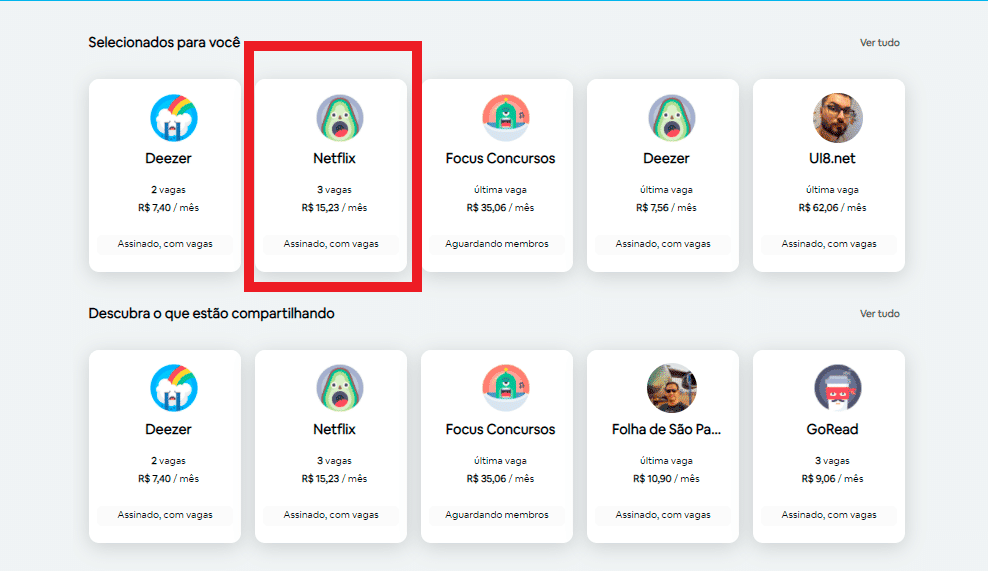Click 'R$ 35,06 / mês' on Focus Concursos in Selecionados
988x571 pixels.
500,207
